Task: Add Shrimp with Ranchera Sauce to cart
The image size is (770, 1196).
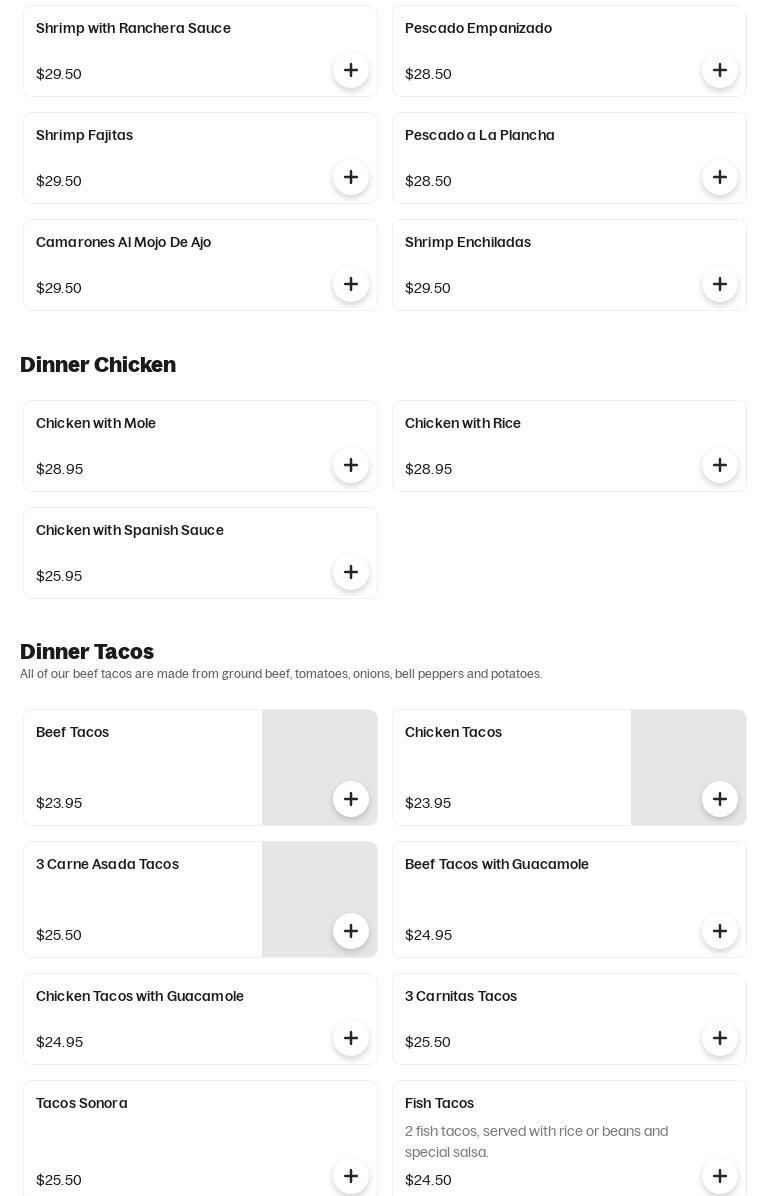Action: 351,70
